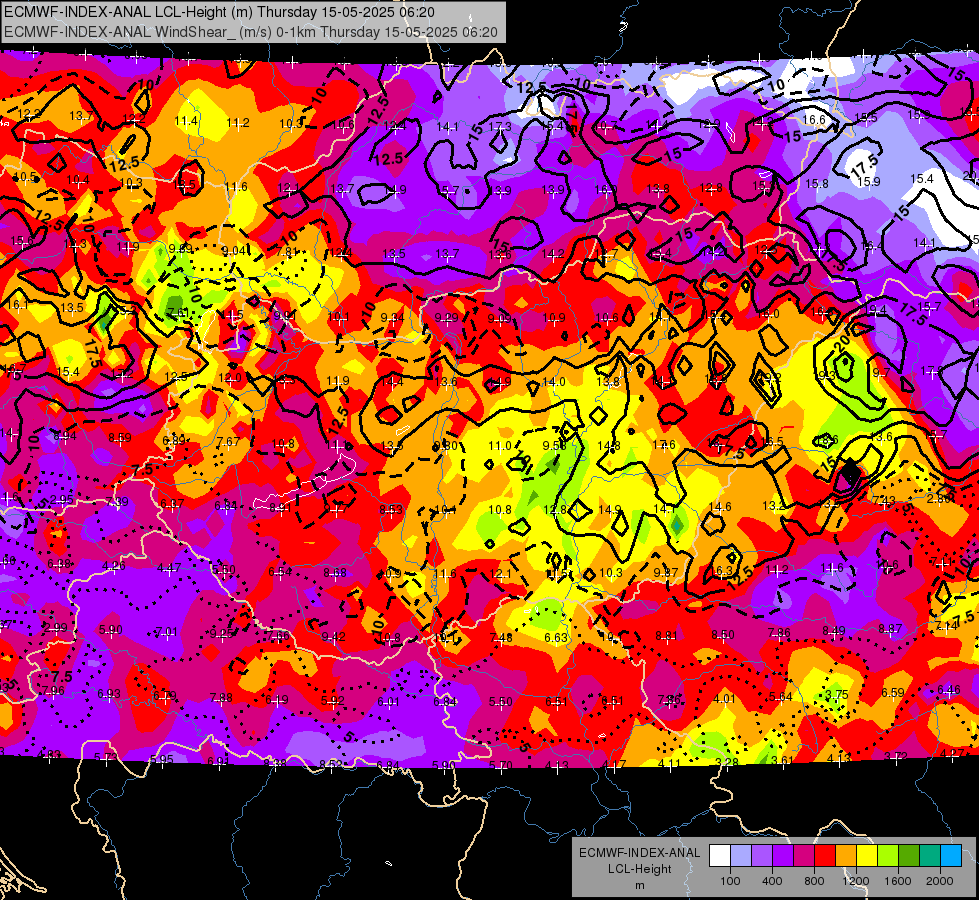The width and height of the screenshot is (979, 900).
Task: Click the legend label 1200
Action: point(855,881)
